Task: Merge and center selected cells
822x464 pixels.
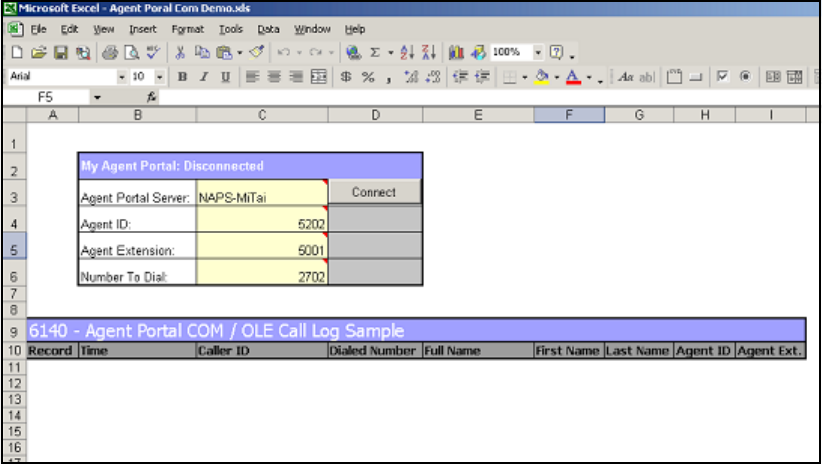Action: (319, 77)
